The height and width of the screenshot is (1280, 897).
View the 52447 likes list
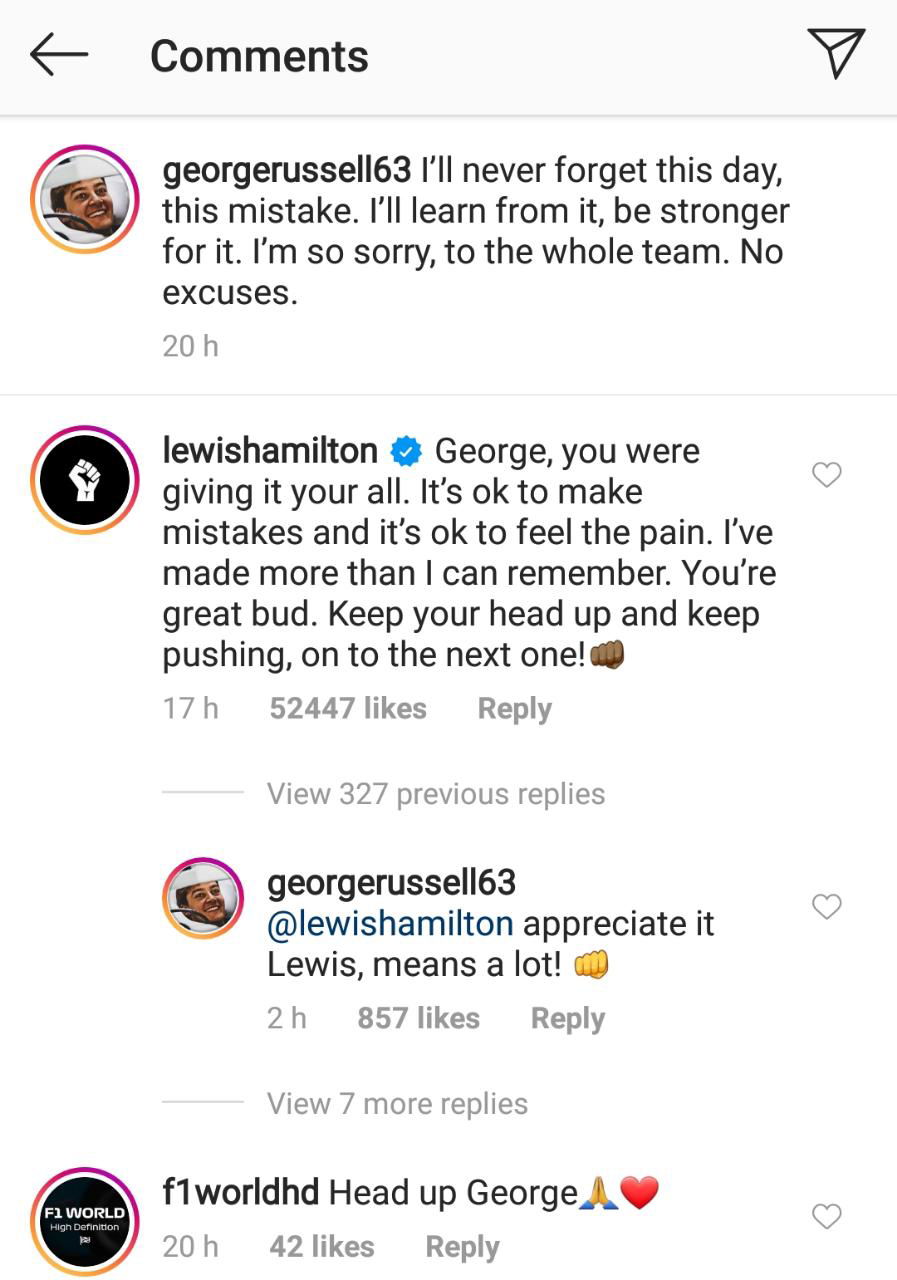point(348,708)
